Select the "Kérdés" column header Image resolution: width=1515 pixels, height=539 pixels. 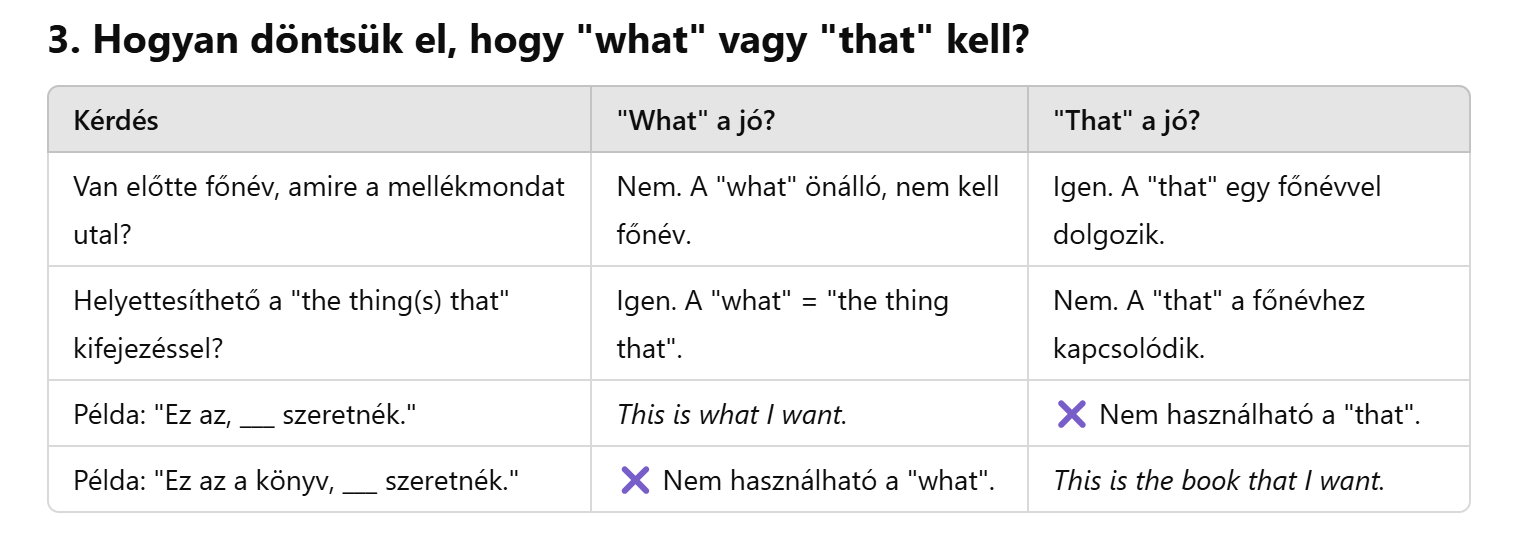(x=116, y=121)
